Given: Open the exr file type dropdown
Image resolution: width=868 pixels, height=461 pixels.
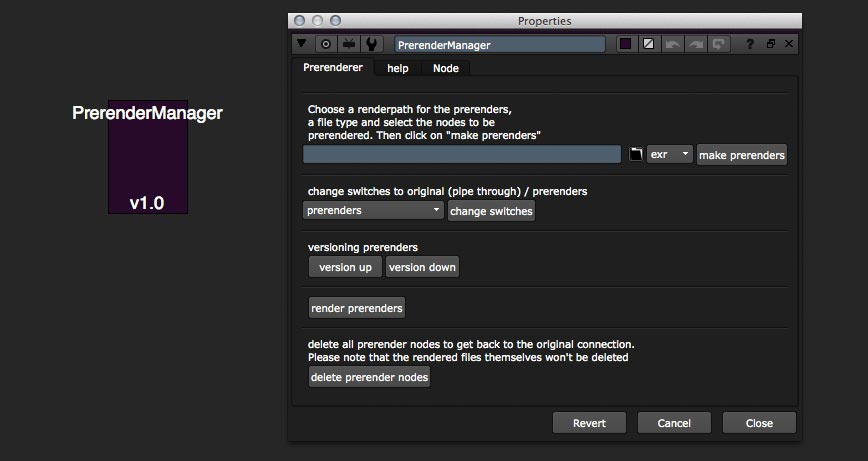Looking at the screenshot, I should 669,155.
